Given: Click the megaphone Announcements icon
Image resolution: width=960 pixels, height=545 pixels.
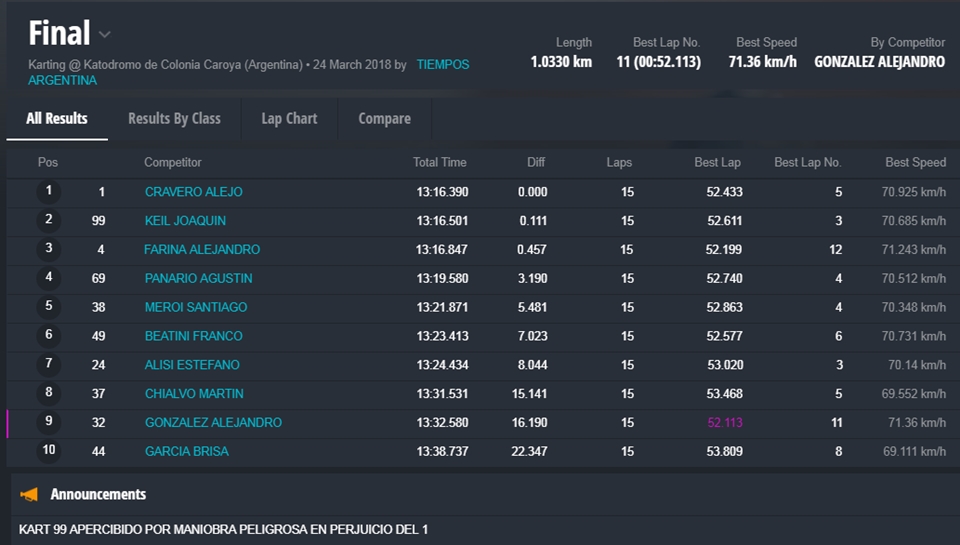Looking at the screenshot, I should pos(29,494).
